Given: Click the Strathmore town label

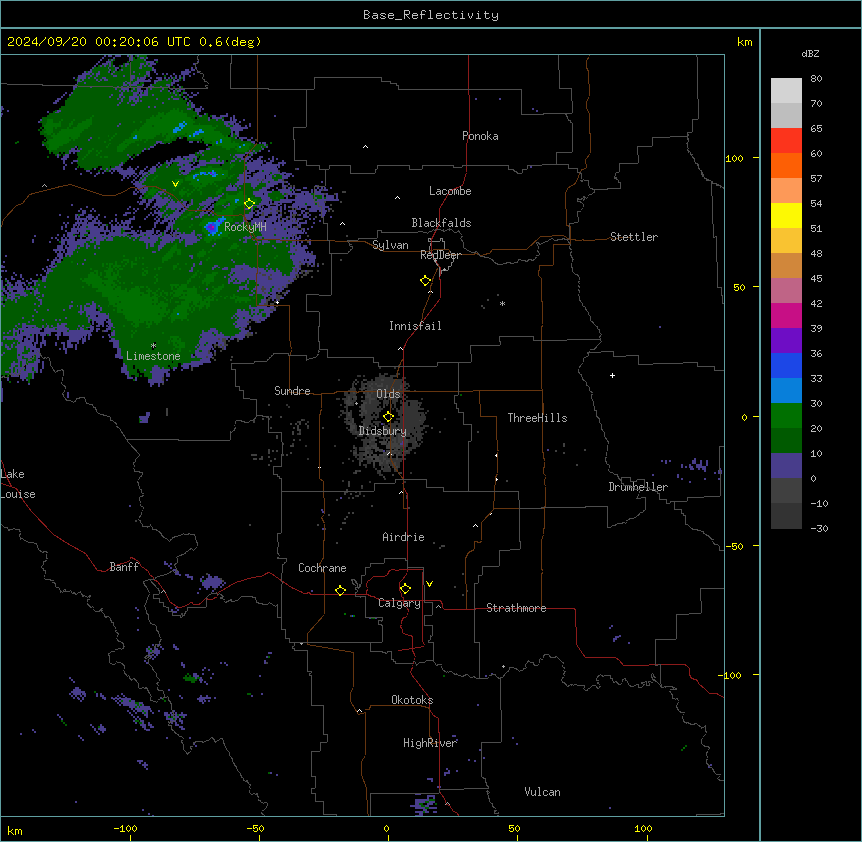Looking at the screenshot, I should click(x=516, y=608).
